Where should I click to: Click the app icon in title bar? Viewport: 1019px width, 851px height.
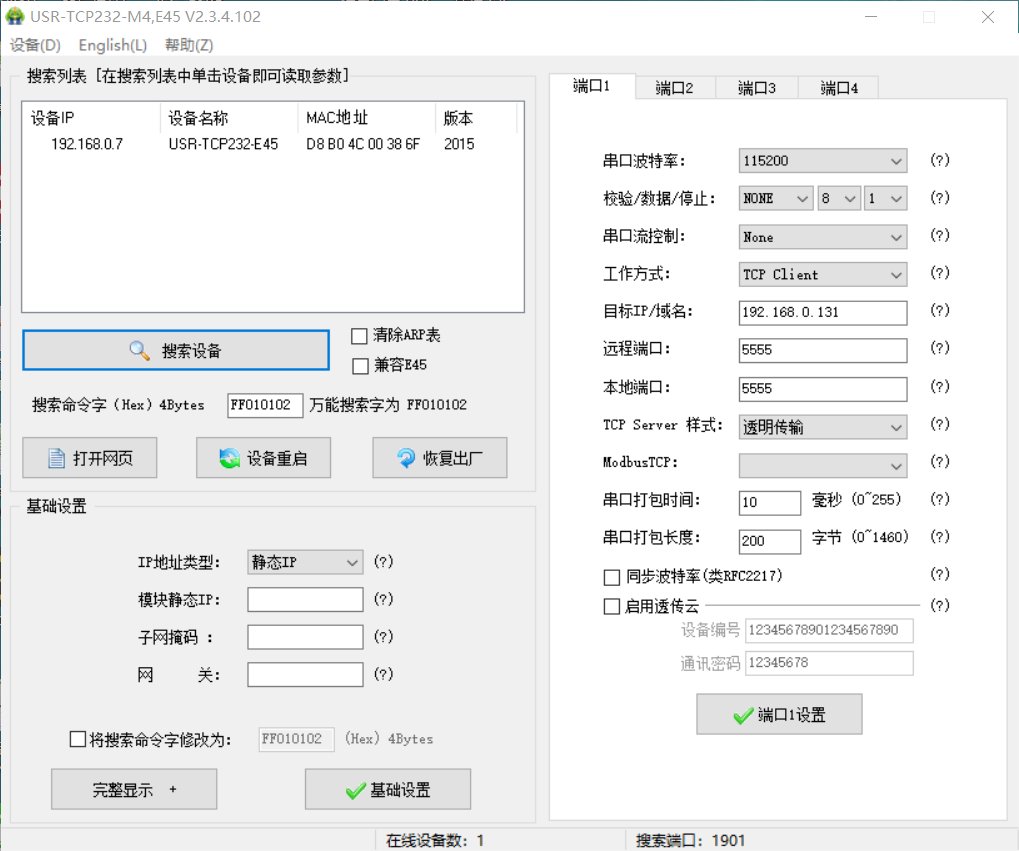click(x=14, y=16)
